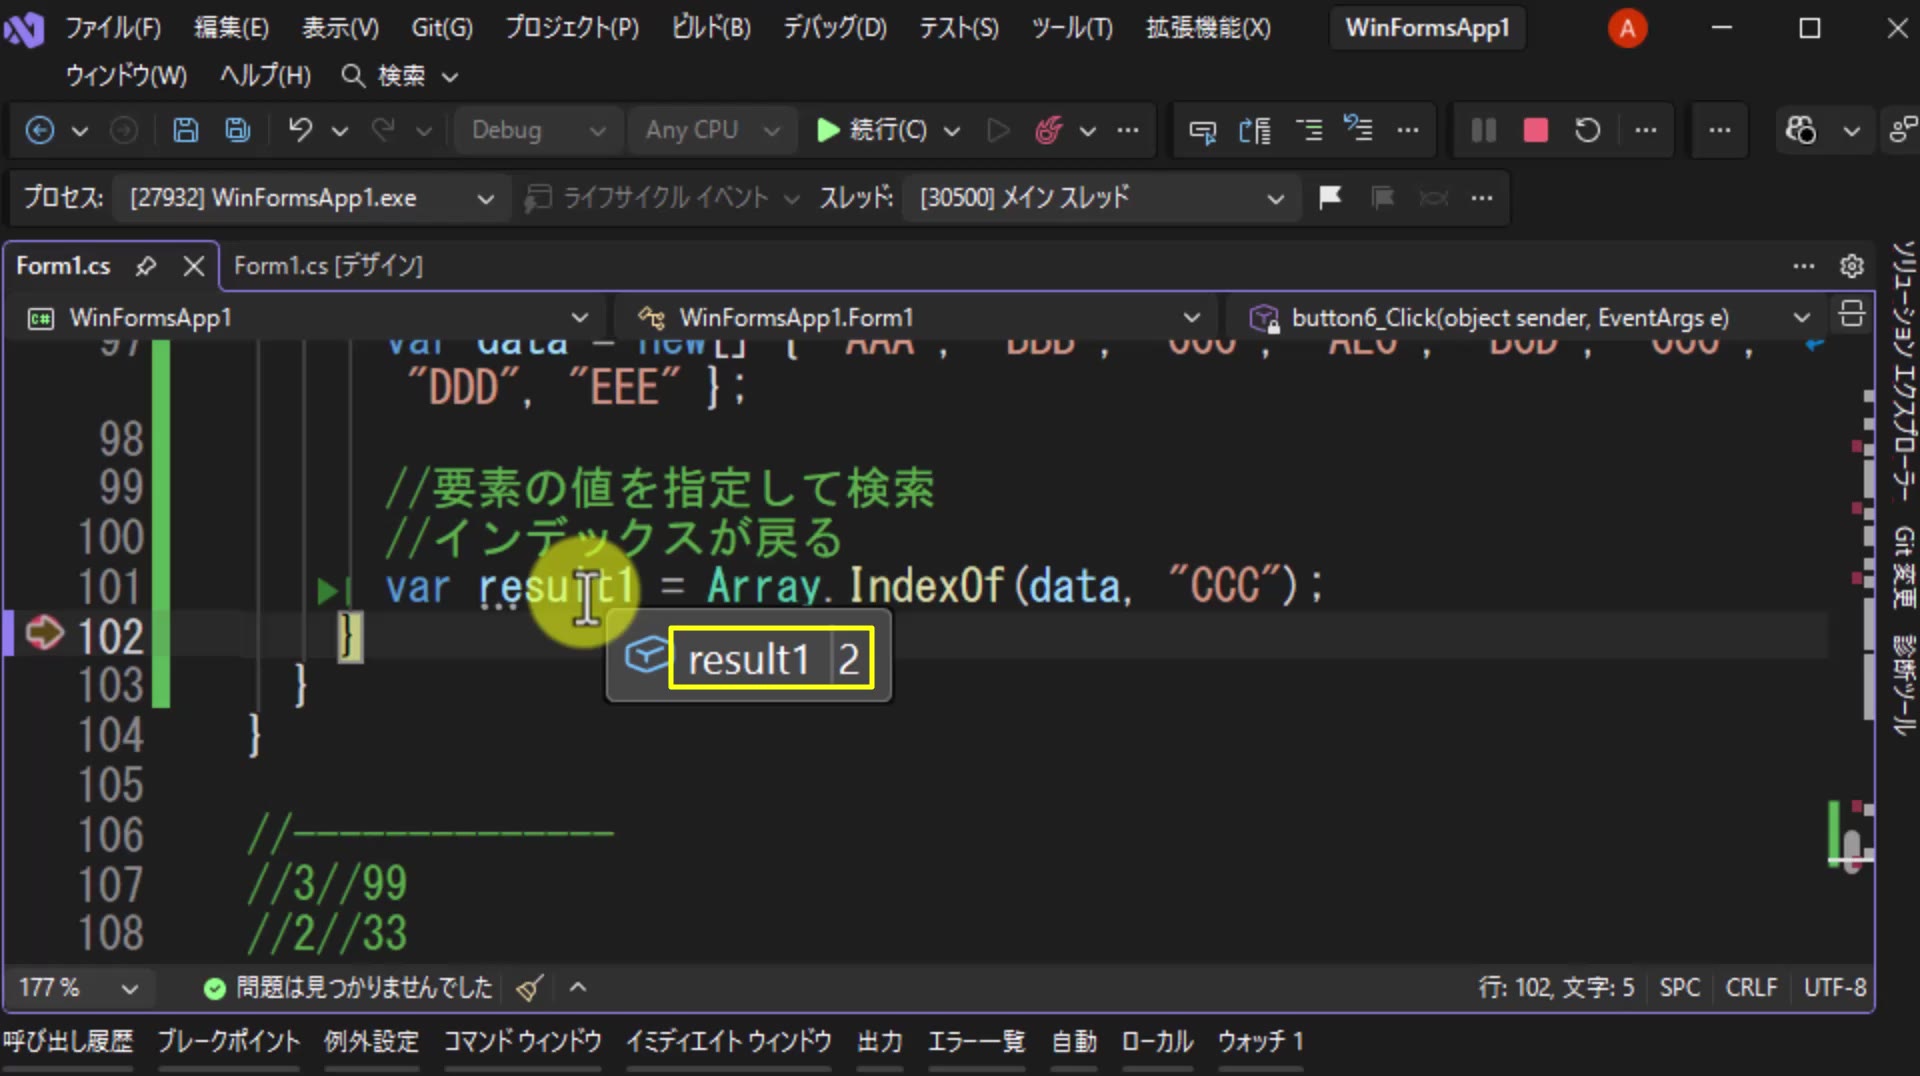
Task: Pin the Form1.cs tab
Action: pyautogui.click(x=146, y=266)
